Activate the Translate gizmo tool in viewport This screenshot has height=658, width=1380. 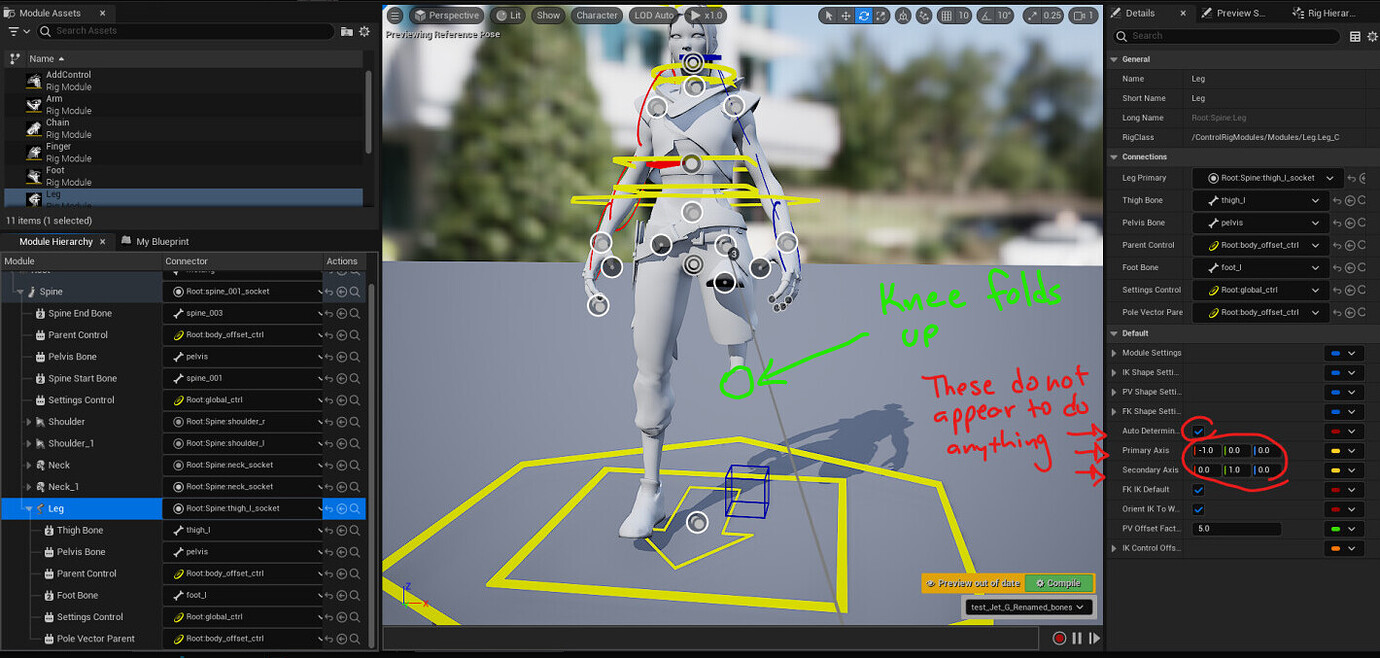pos(846,16)
